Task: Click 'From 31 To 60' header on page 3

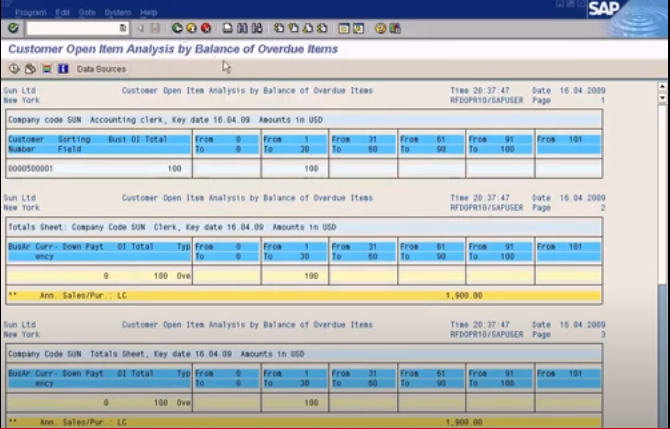Action: pos(363,379)
